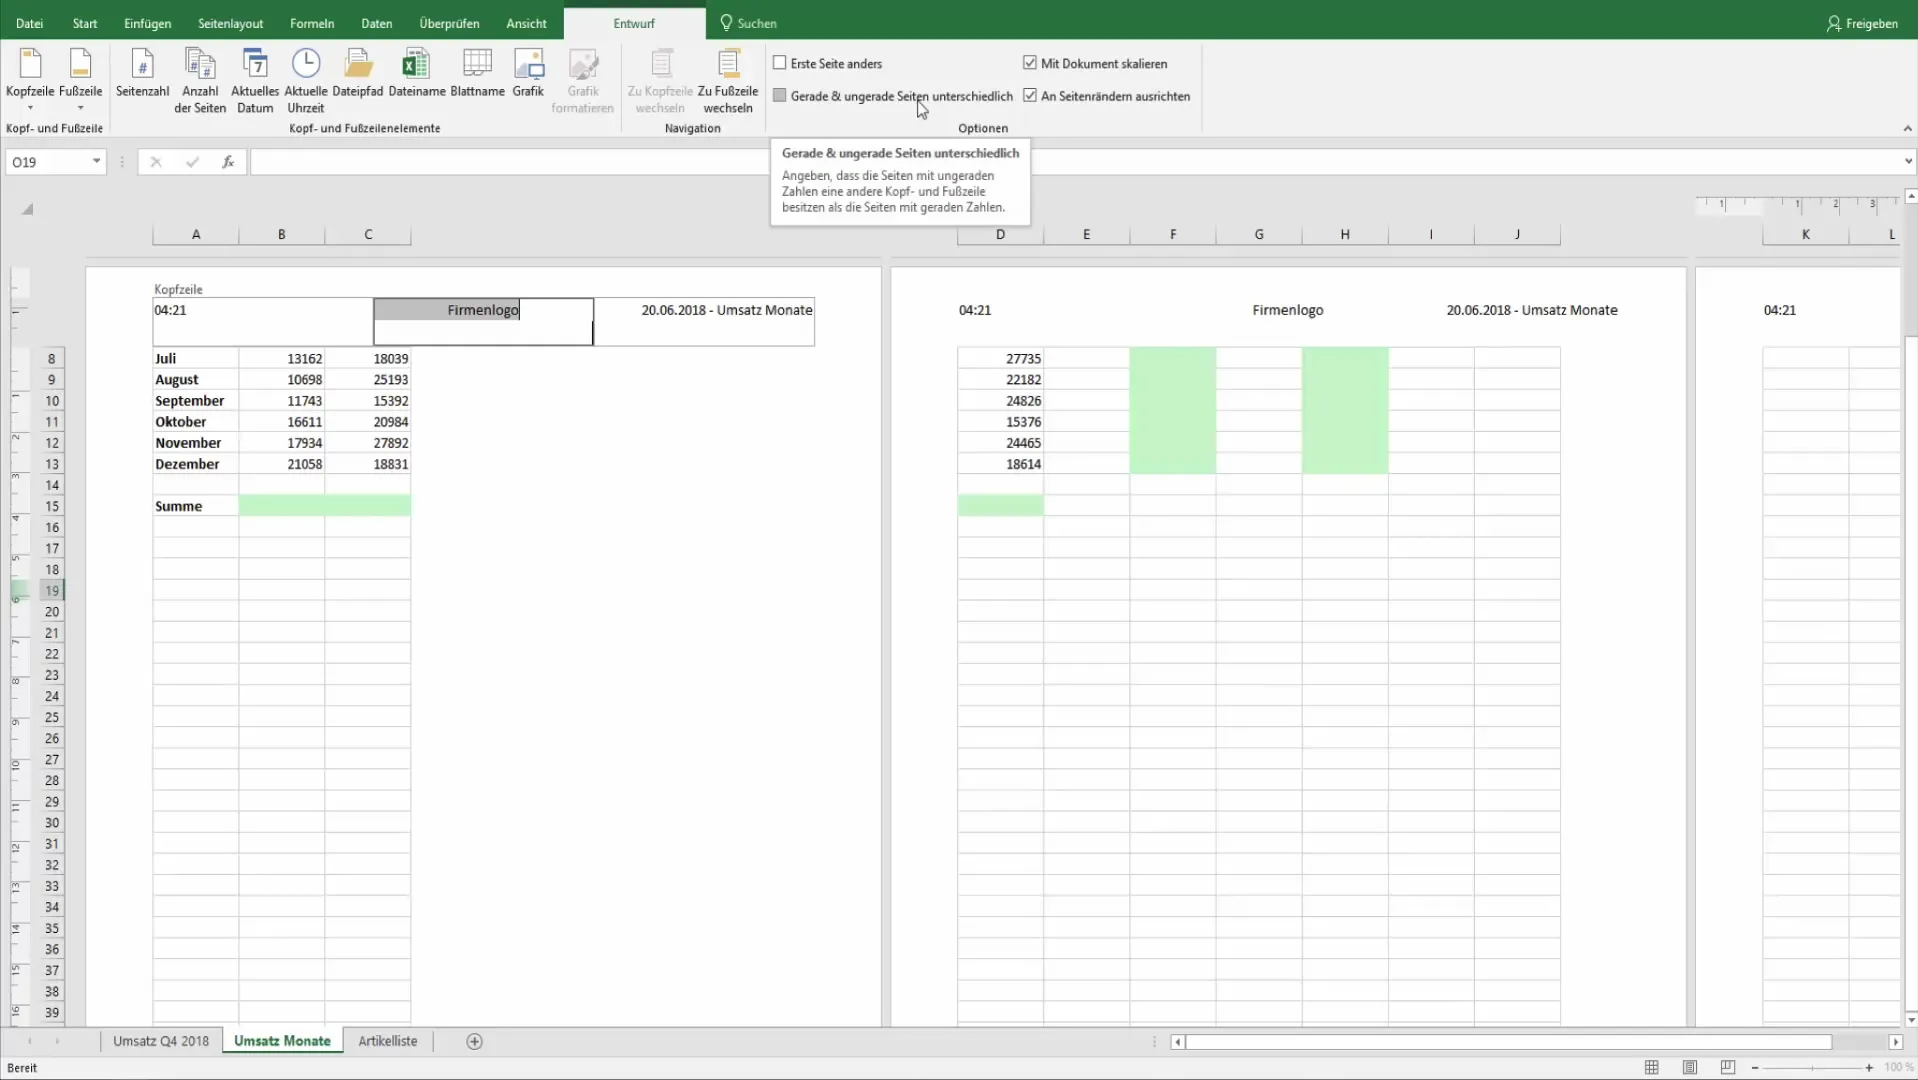Insert a Grafik picture into header
The height and width of the screenshot is (1080, 1918).
528,75
